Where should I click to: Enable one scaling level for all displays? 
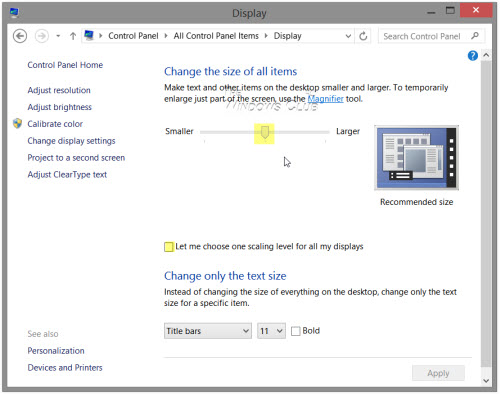click(x=169, y=247)
